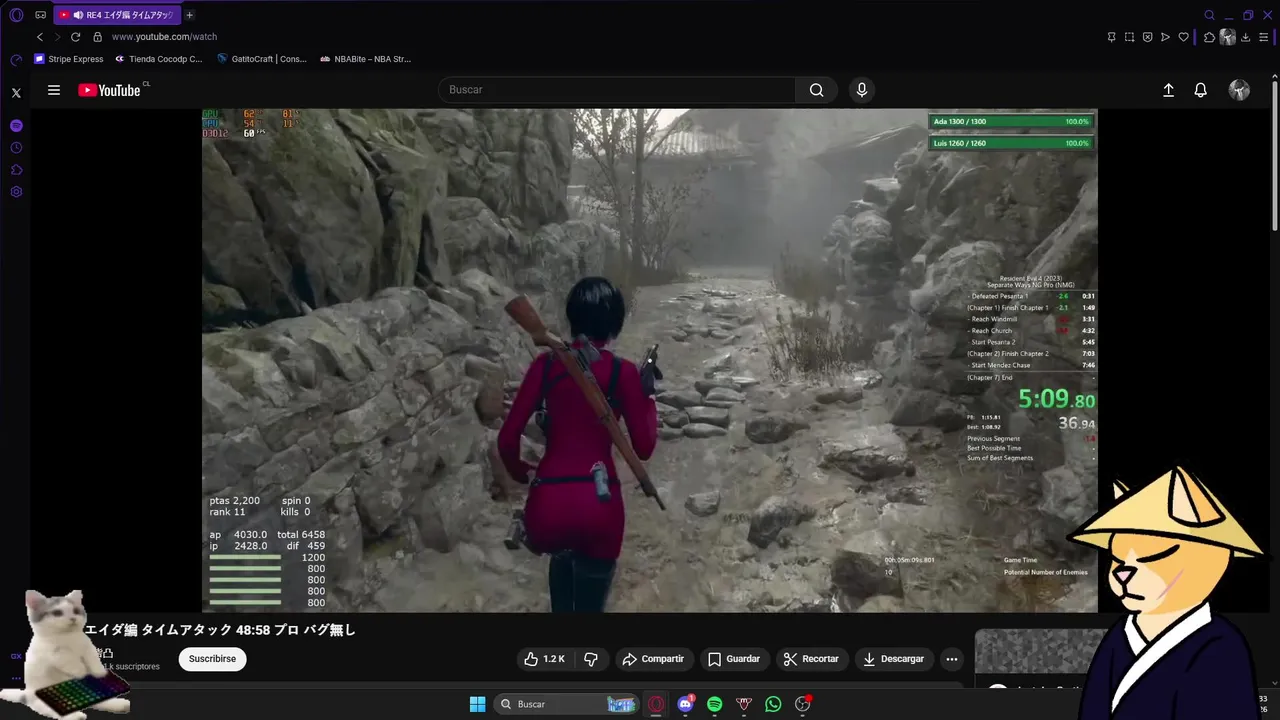Dislike the video
Viewport: 1280px width, 720px height.
point(591,659)
